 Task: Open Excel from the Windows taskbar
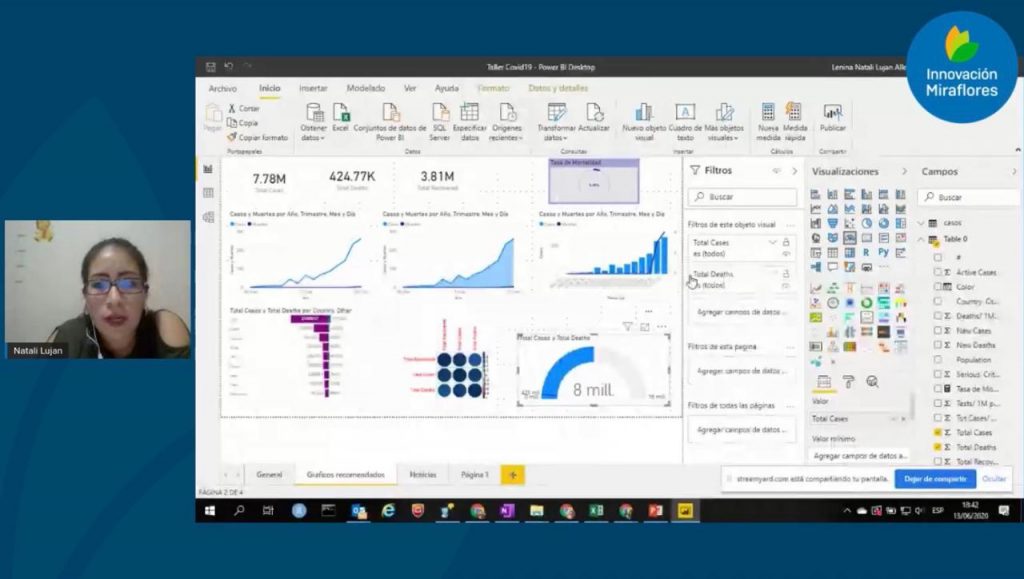(x=596, y=510)
